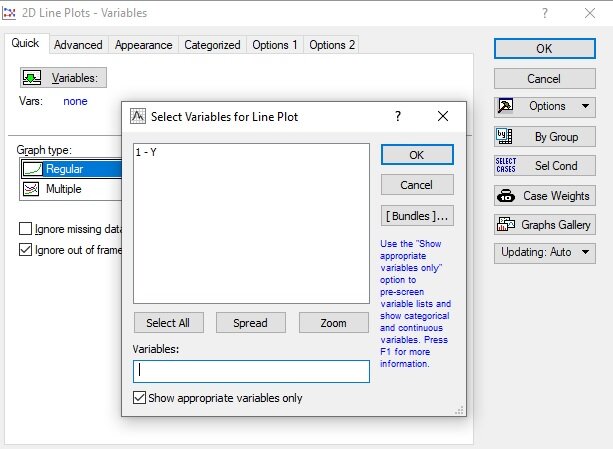
Task: Click the help question mark in Select Variables dialog
Action: (398, 116)
